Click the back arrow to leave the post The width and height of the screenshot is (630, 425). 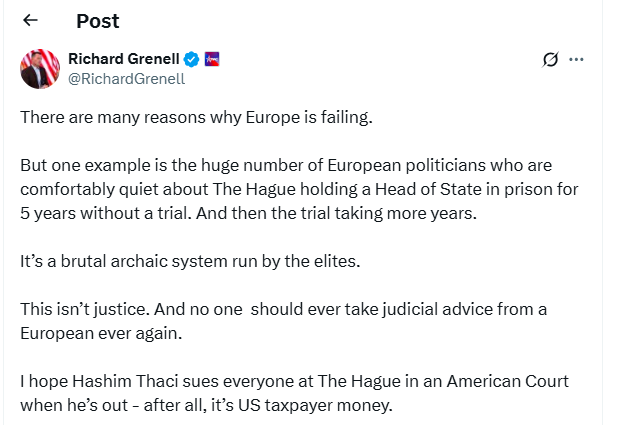tap(30, 20)
